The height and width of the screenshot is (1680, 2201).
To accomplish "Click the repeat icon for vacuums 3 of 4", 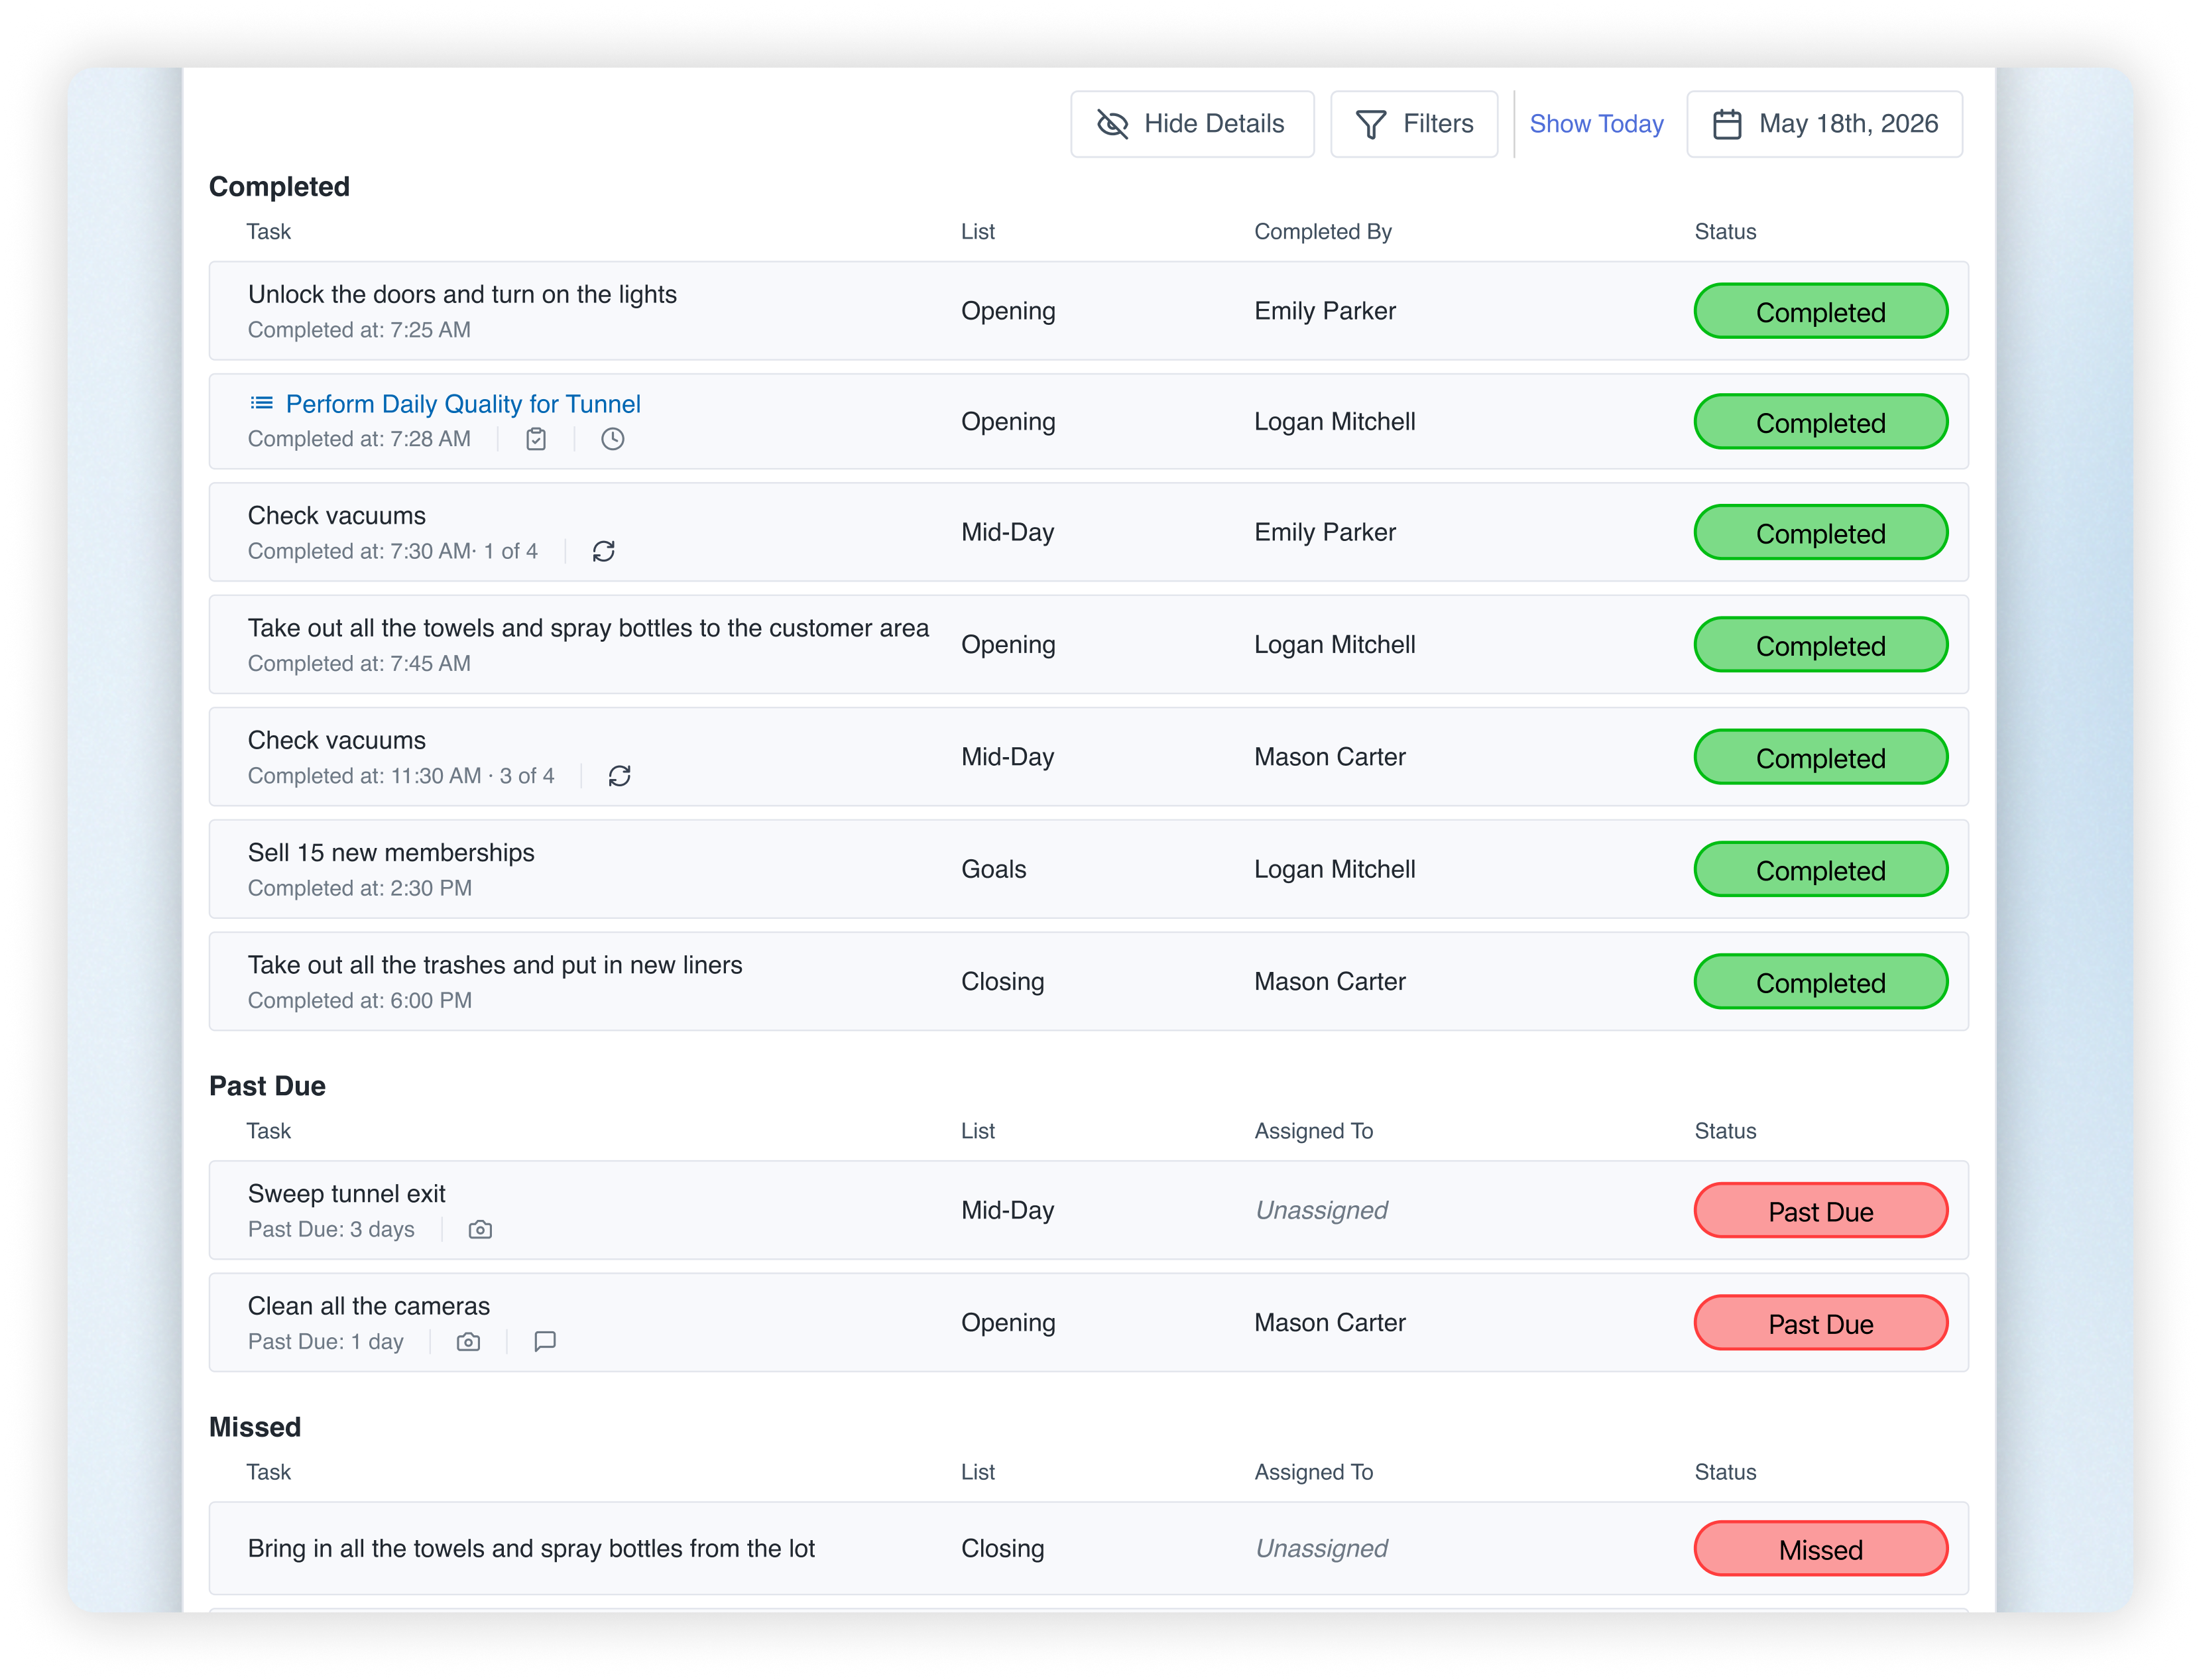I will 619,776.
